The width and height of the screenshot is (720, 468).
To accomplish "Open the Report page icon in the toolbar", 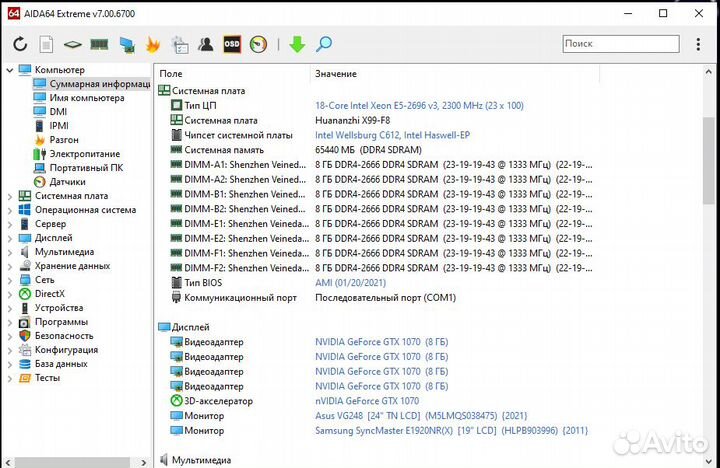I will (46, 45).
